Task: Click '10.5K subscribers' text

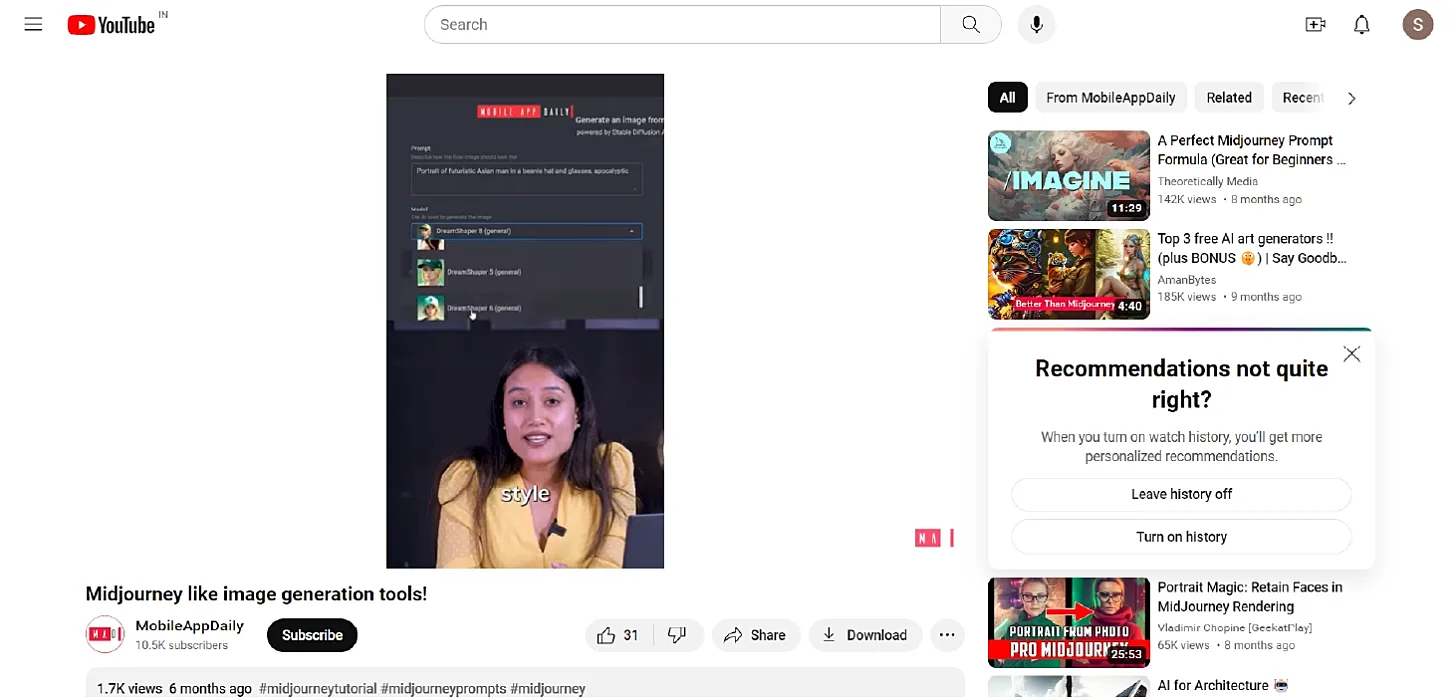Action: click(x=182, y=646)
